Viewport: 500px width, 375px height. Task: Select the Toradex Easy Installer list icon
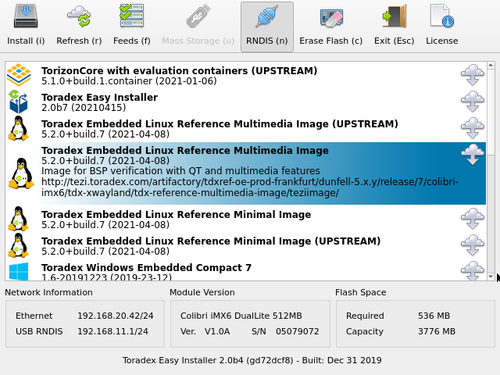19,102
